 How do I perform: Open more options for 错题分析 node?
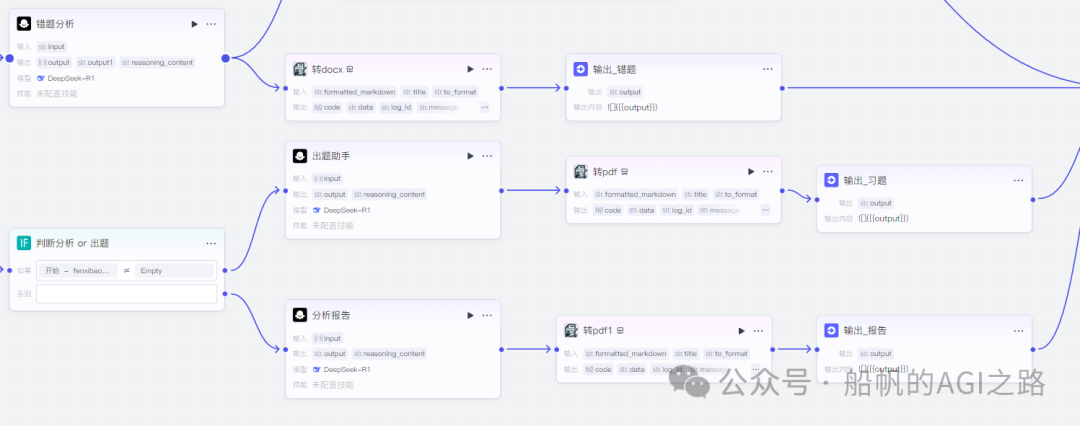[211, 24]
